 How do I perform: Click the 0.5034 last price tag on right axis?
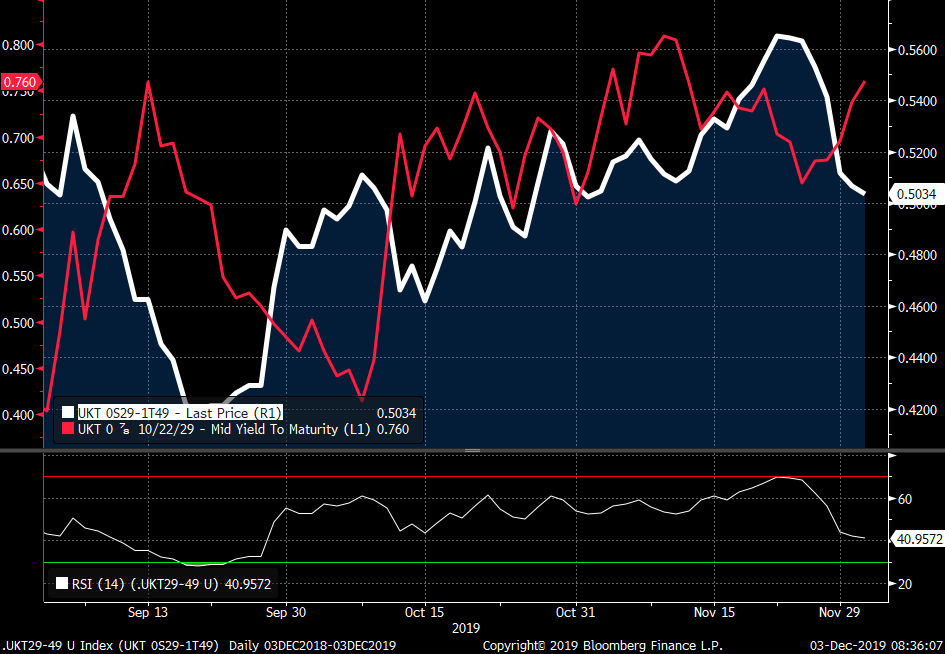pyautogui.click(x=913, y=195)
